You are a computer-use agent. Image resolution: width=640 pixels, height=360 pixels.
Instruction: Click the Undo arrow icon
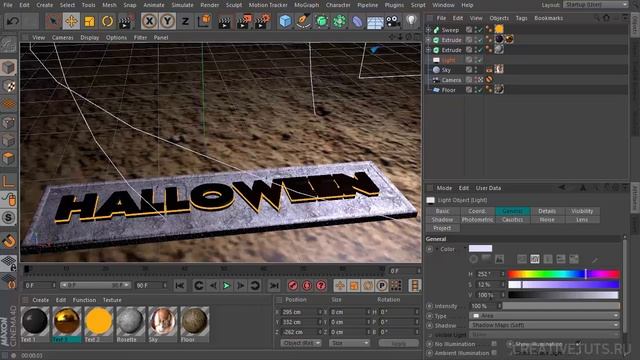[12, 21]
